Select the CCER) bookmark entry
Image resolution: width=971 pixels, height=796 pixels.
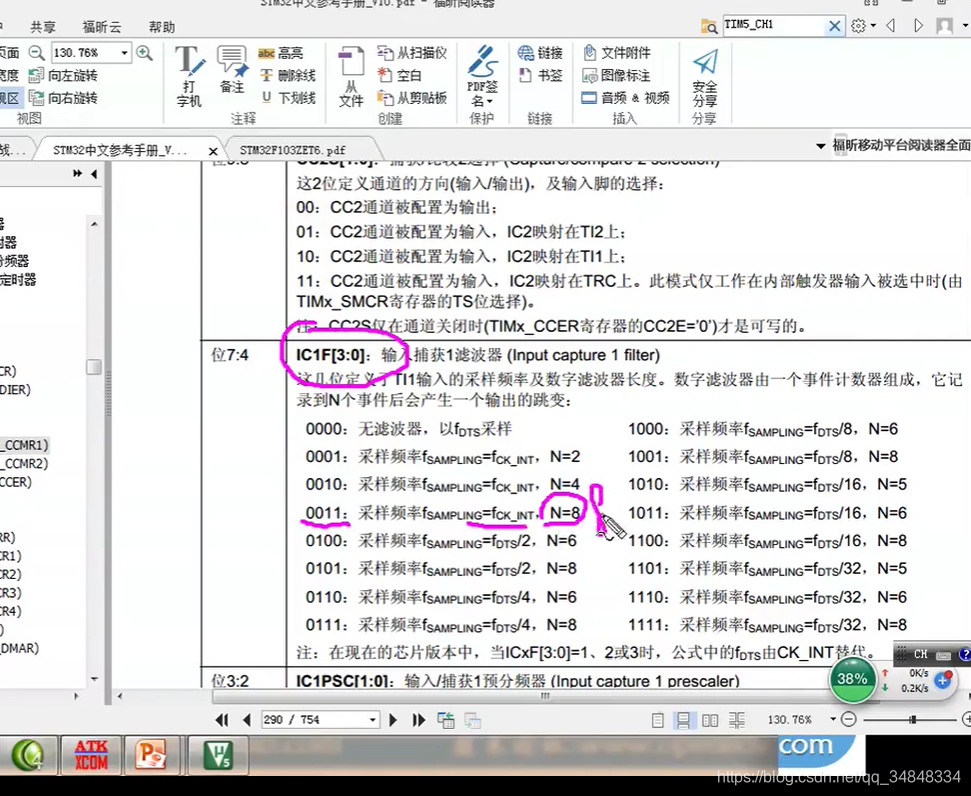point(16,482)
